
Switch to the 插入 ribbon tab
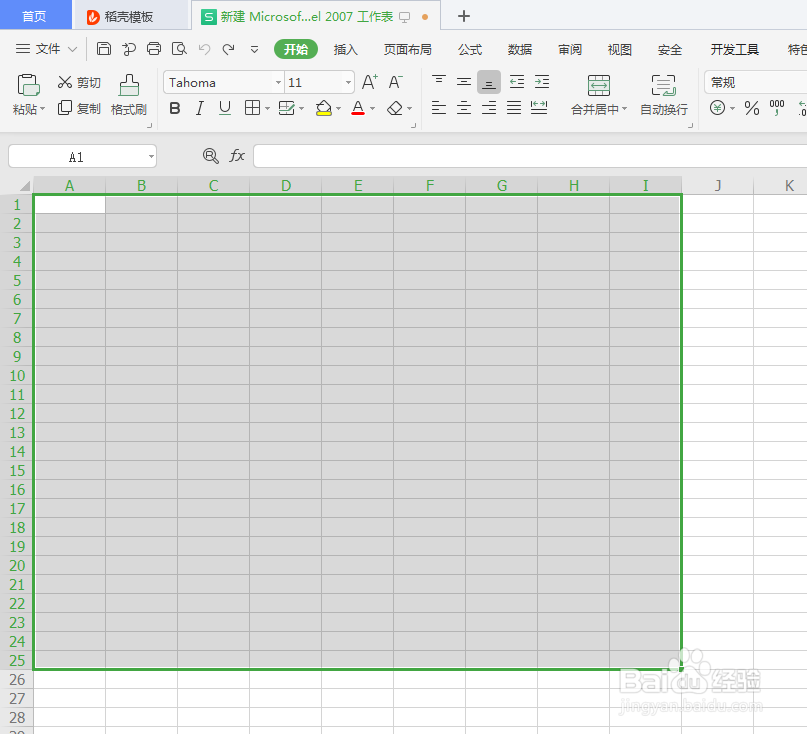tap(345, 49)
